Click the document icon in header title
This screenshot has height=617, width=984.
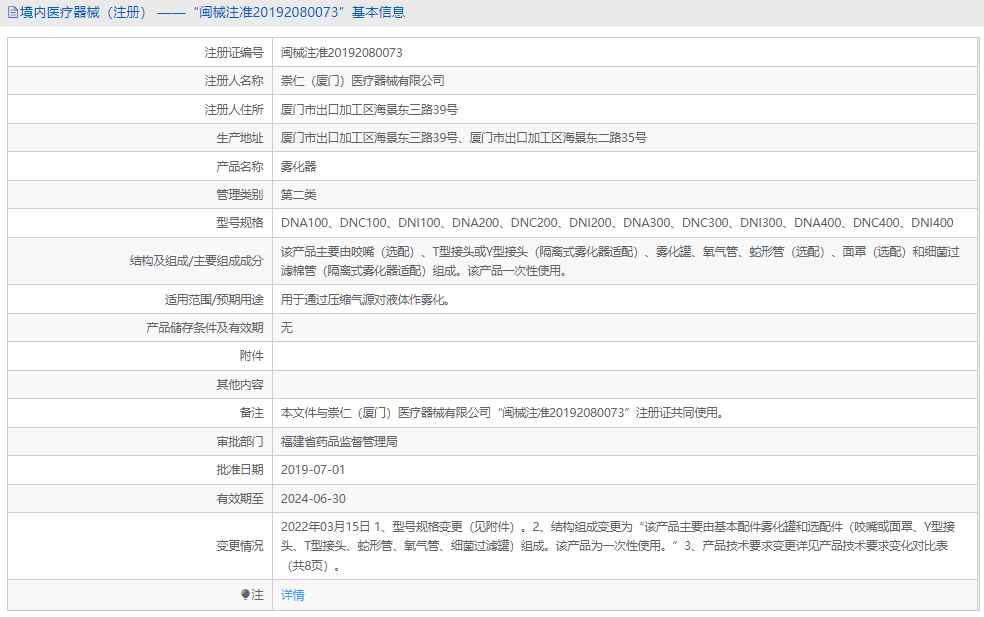12,13
